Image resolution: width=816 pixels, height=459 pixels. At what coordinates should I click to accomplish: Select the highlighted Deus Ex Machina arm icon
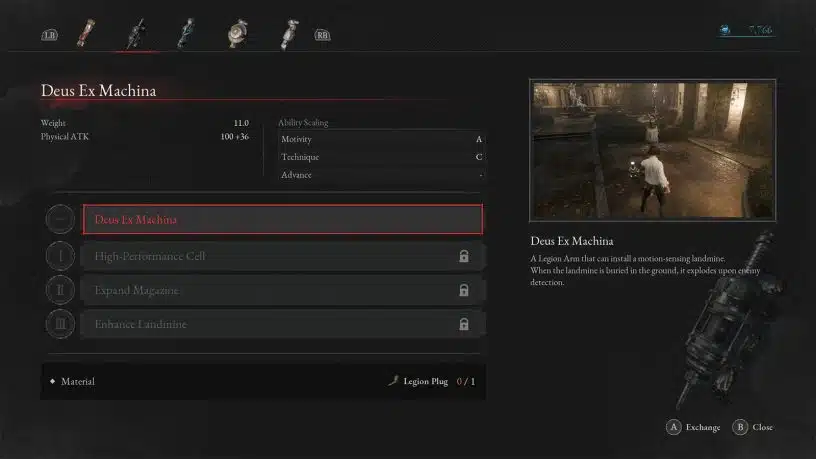point(136,34)
